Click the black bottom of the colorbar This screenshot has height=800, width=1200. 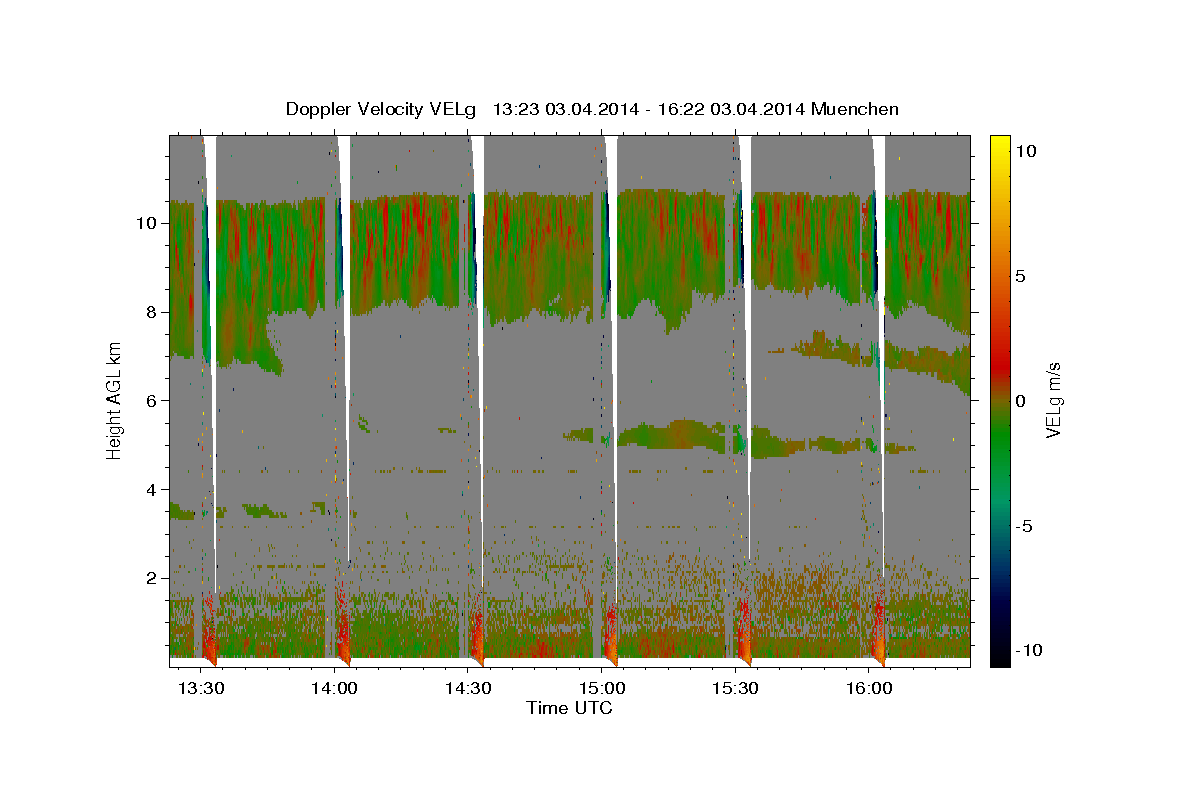point(1000,655)
